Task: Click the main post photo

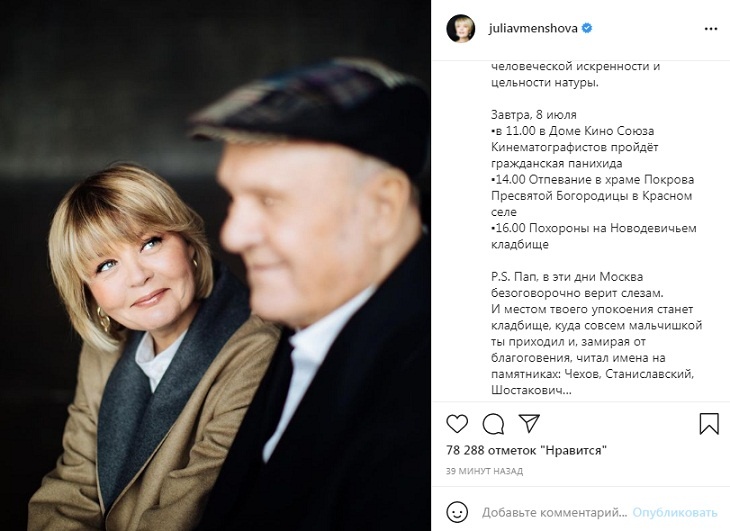Action: [x=215, y=265]
